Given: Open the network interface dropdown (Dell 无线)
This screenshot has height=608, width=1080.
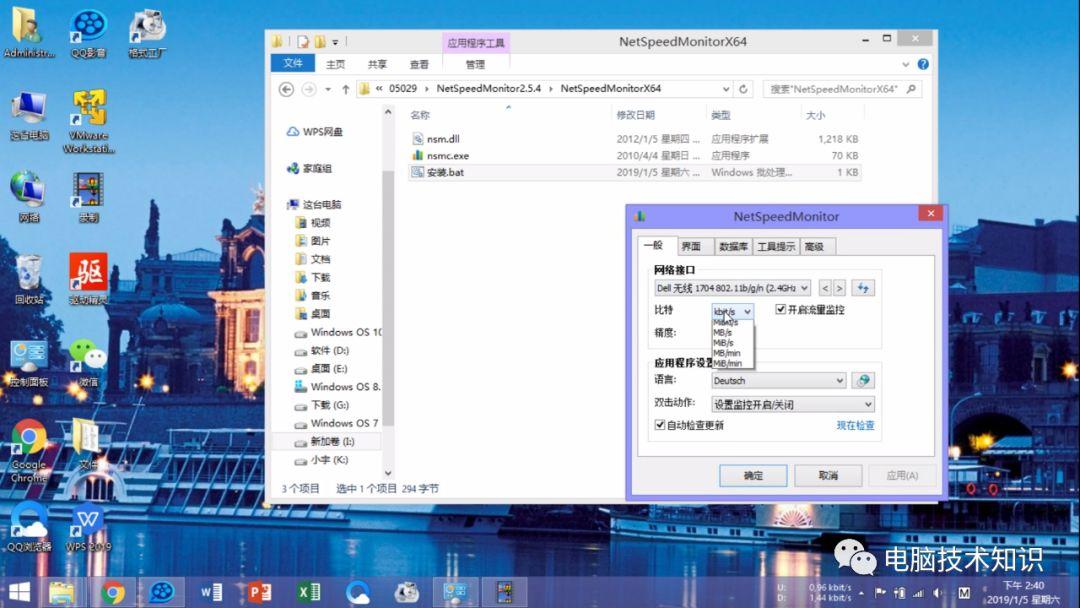Looking at the screenshot, I should 732,288.
